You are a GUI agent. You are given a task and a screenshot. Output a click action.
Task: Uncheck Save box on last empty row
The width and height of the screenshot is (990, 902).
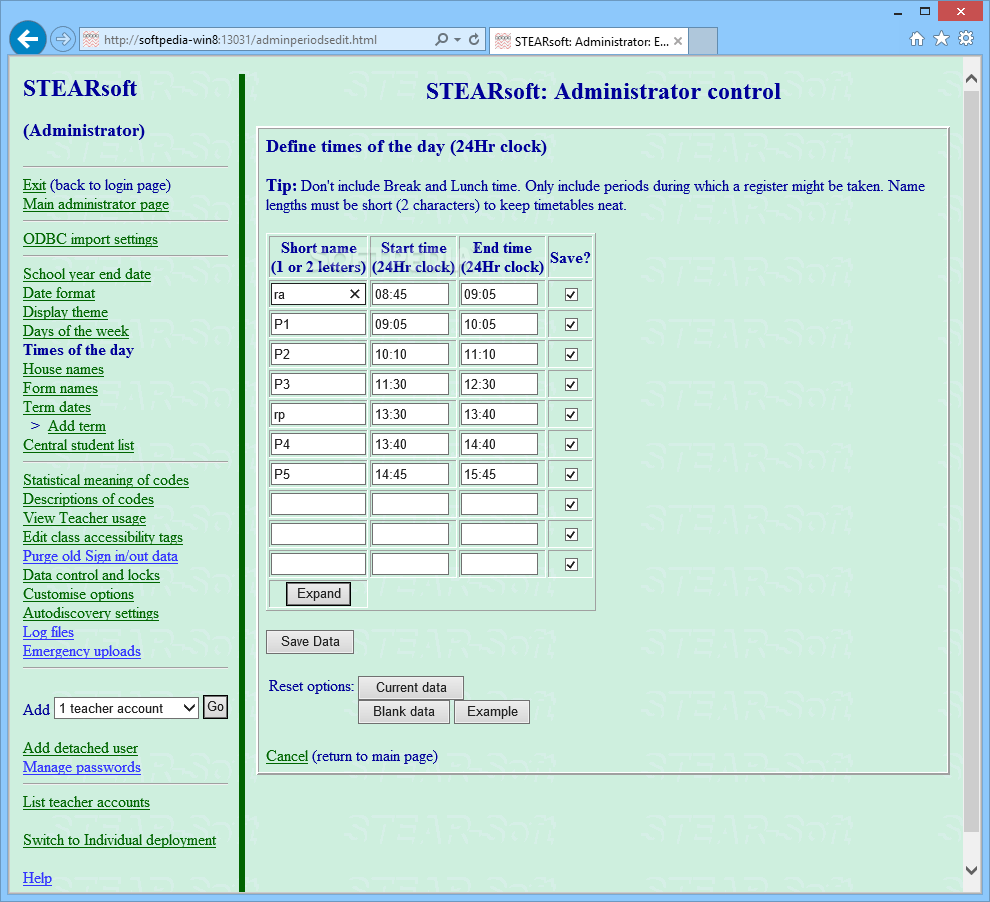571,564
